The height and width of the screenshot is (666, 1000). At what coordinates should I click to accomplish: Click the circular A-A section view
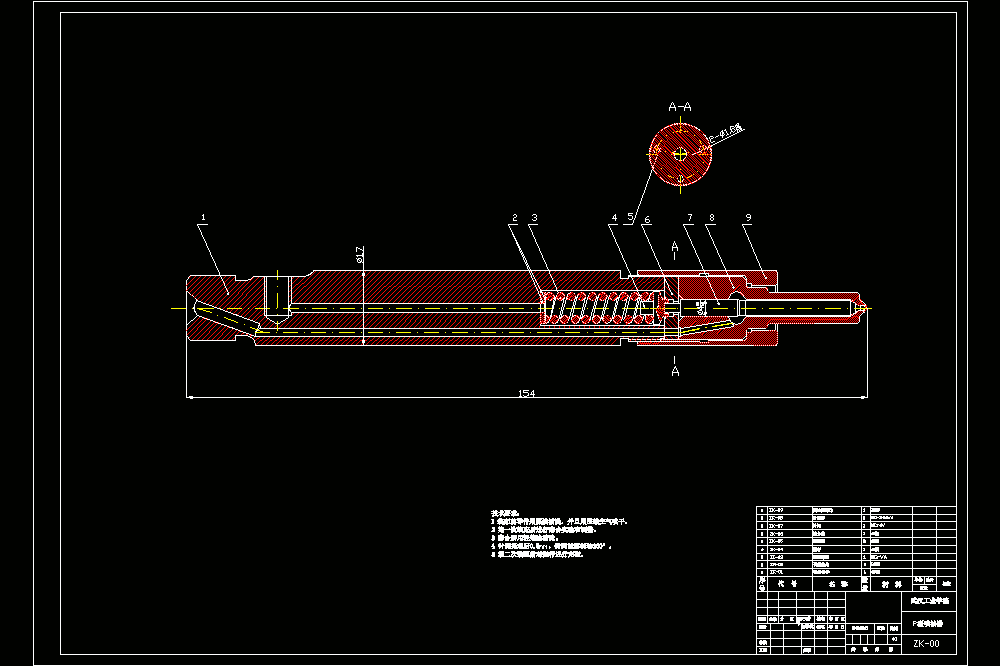pyautogui.click(x=680, y=154)
